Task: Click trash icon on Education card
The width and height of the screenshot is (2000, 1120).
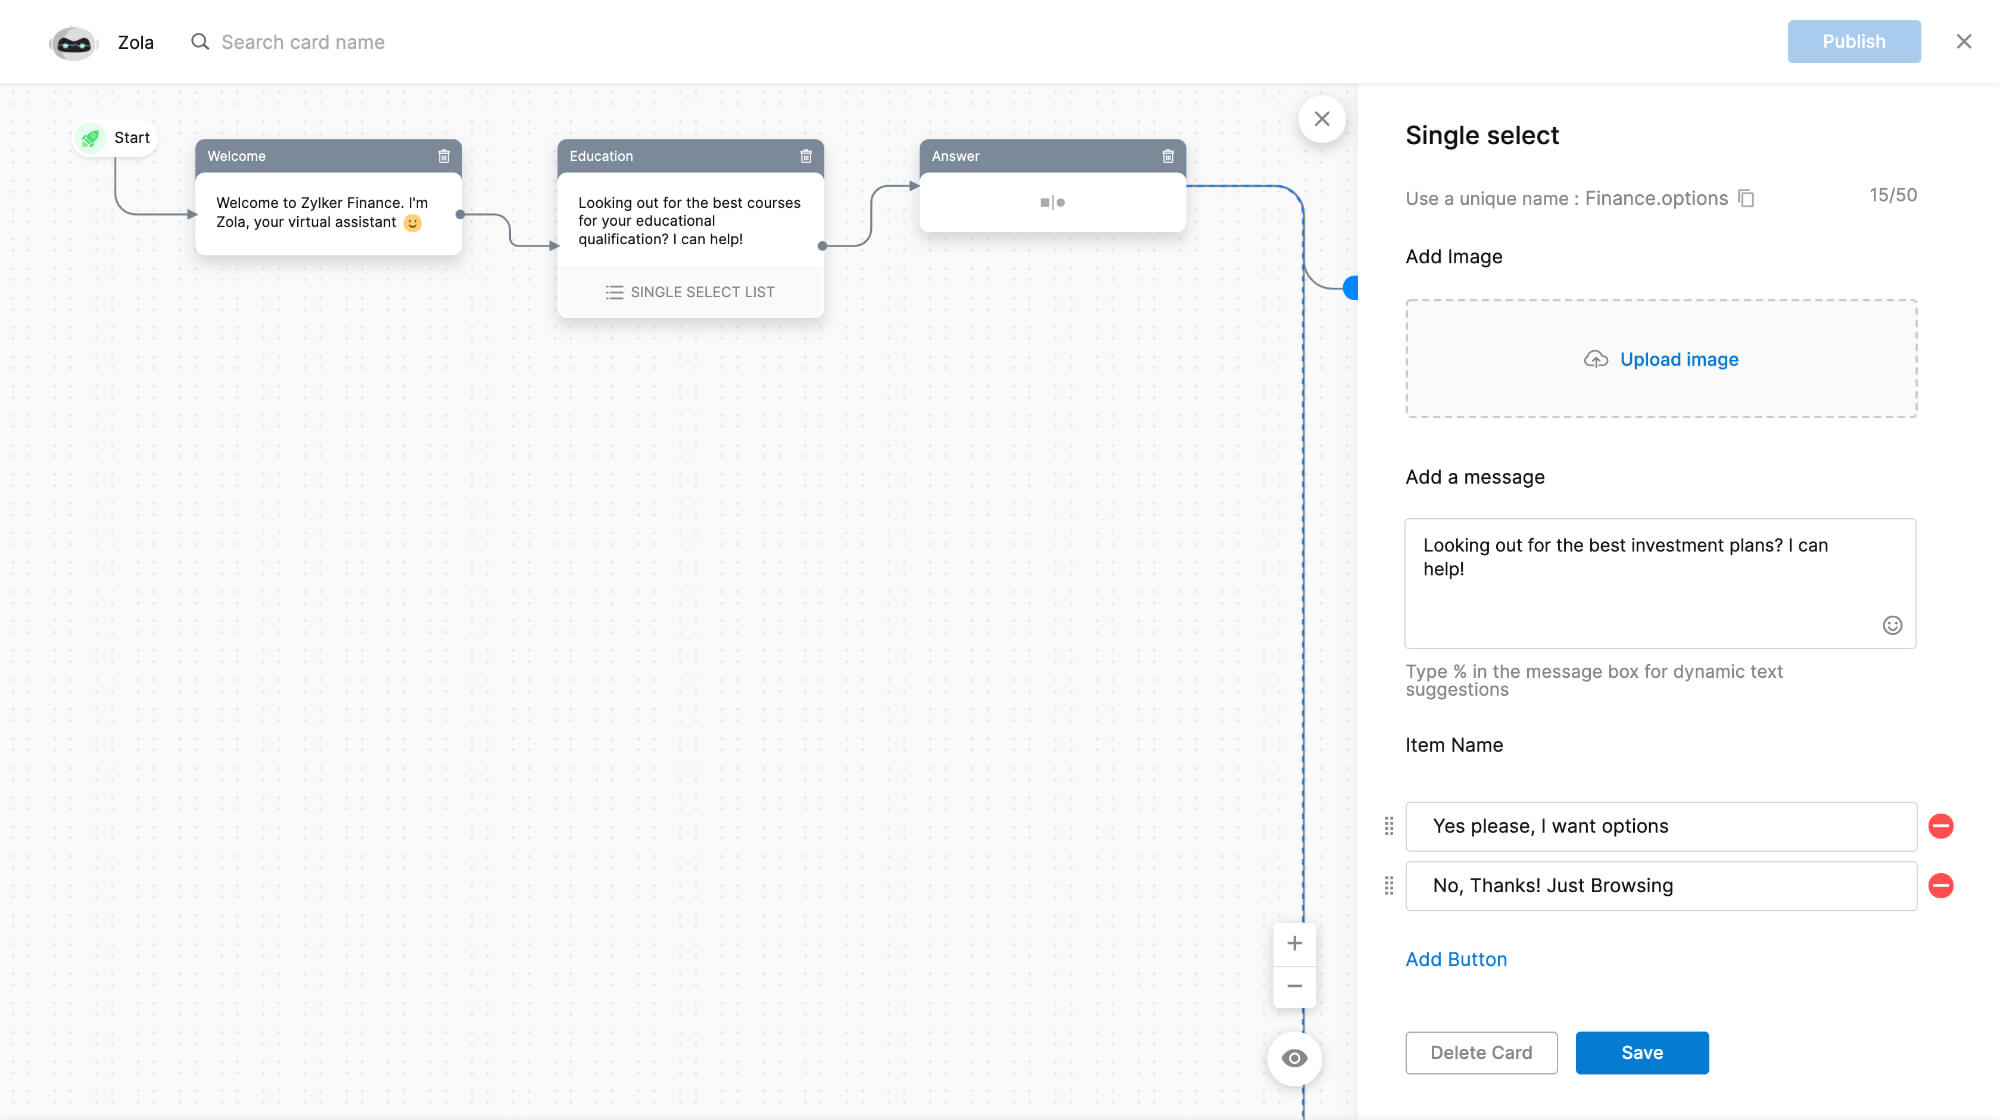Action: (x=806, y=156)
